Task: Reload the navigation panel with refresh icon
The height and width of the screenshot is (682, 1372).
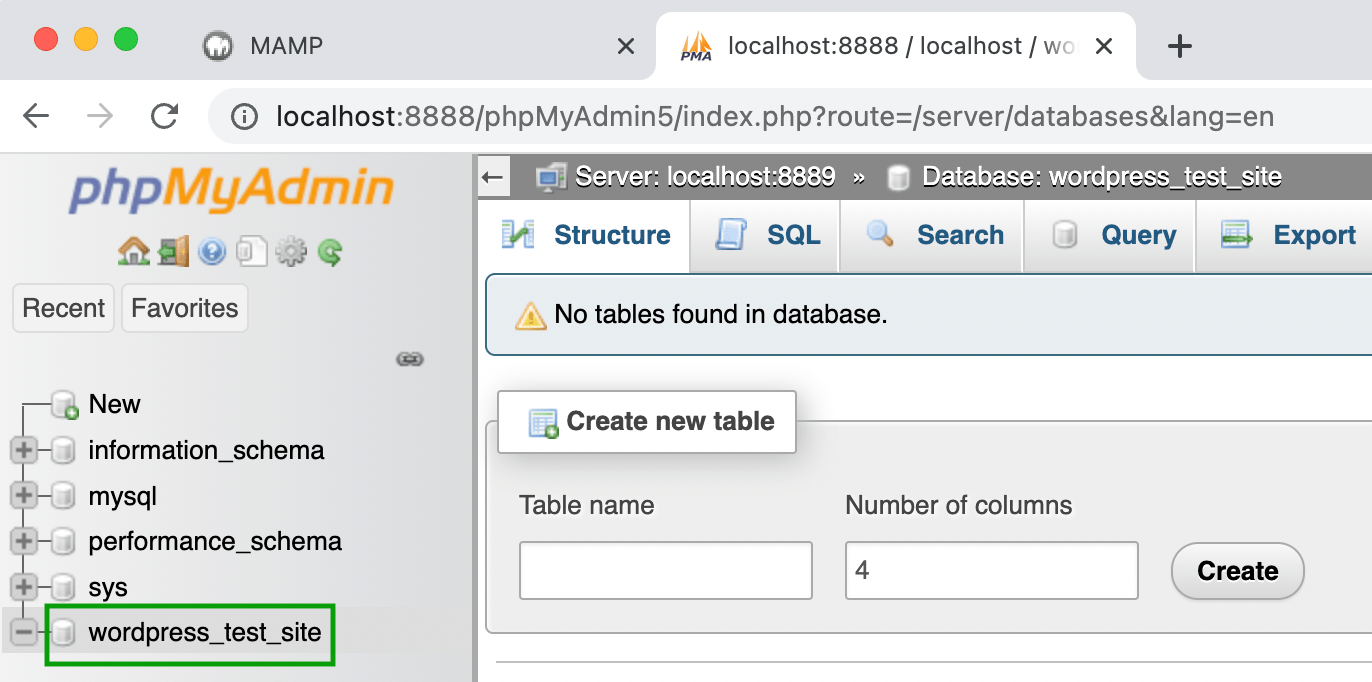Action: point(329,250)
